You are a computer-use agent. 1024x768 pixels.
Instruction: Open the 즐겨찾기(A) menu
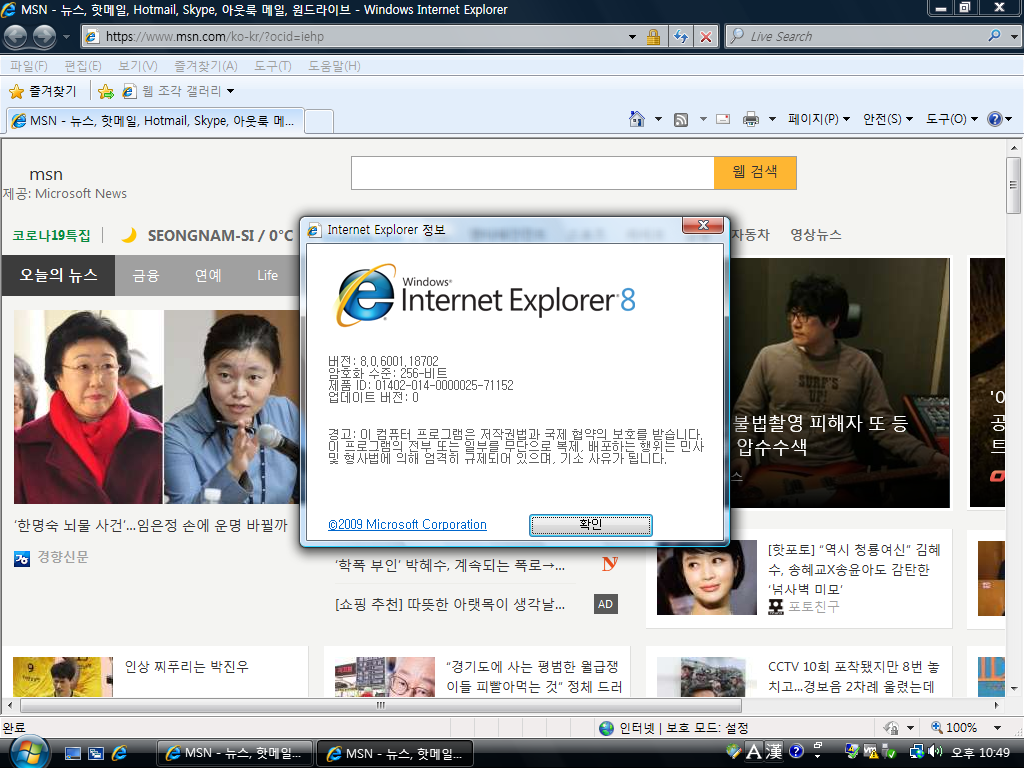pyautogui.click(x=205, y=66)
